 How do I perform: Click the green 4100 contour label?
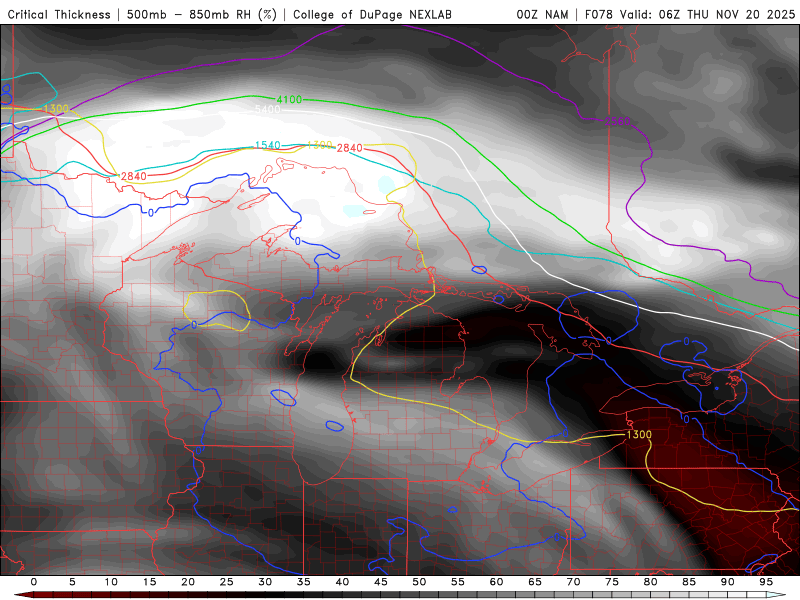[289, 99]
